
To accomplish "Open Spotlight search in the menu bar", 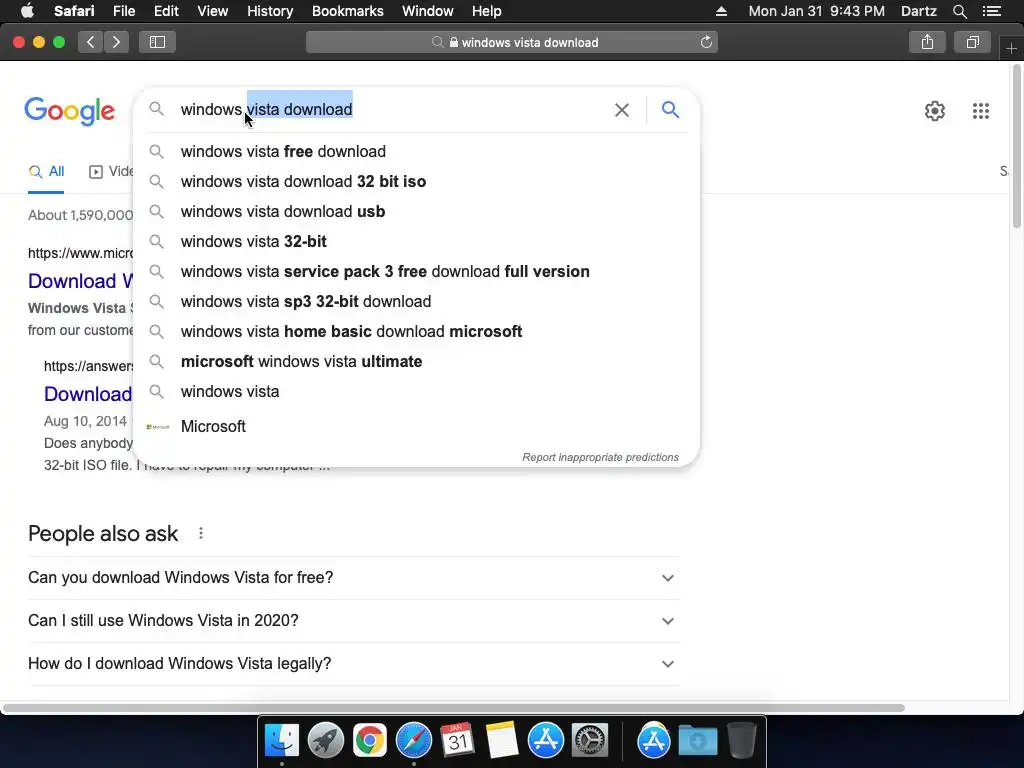I will [x=959, y=11].
